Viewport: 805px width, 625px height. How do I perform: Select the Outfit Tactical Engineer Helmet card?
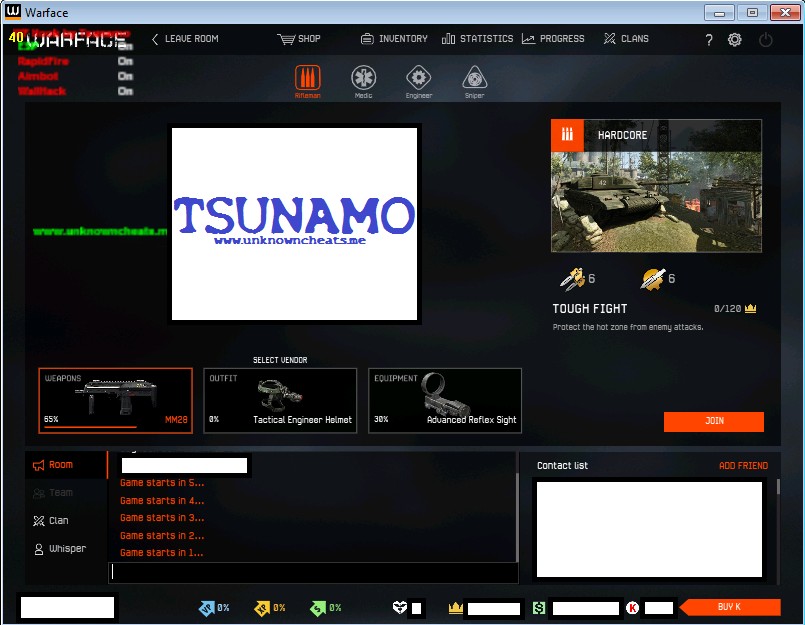pyautogui.click(x=280, y=401)
